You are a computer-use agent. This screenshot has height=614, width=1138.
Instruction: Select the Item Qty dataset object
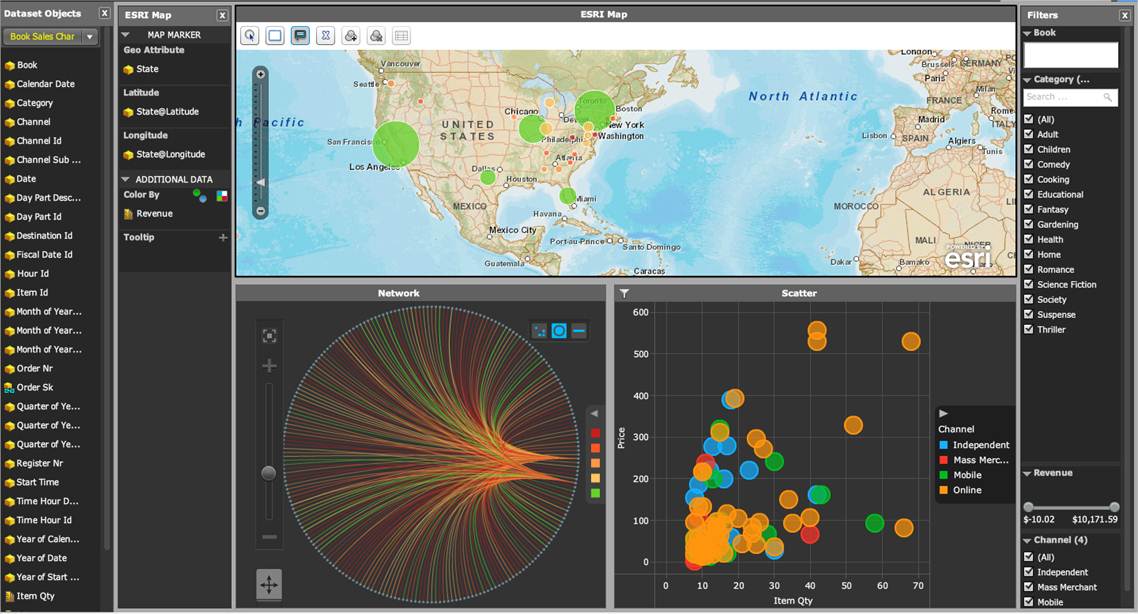tap(35, 596)
